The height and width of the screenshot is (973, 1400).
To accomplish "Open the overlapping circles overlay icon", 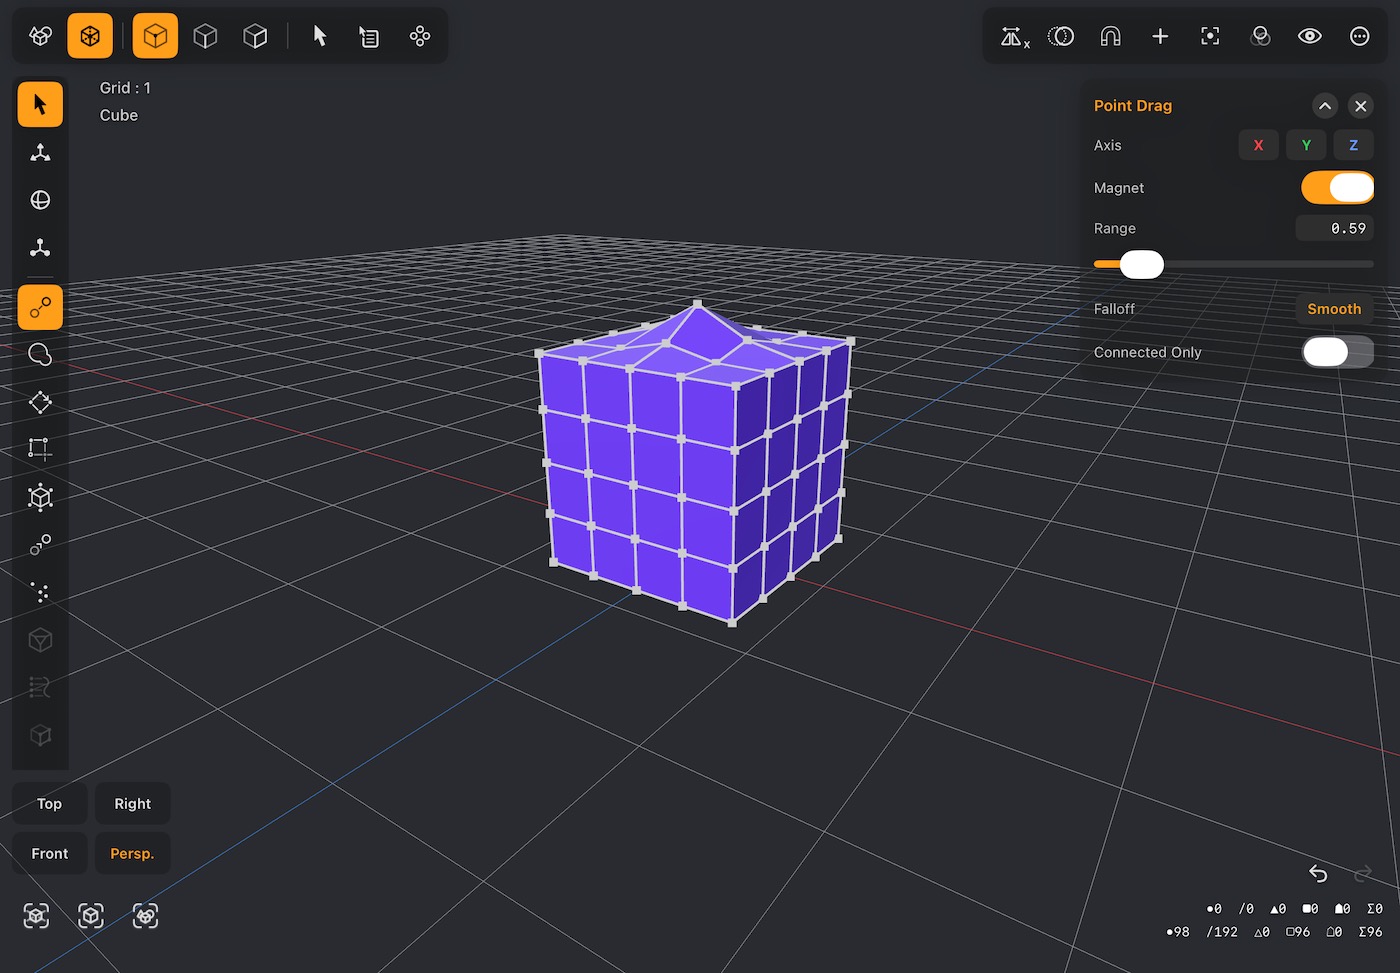I will coord(1260,37).
